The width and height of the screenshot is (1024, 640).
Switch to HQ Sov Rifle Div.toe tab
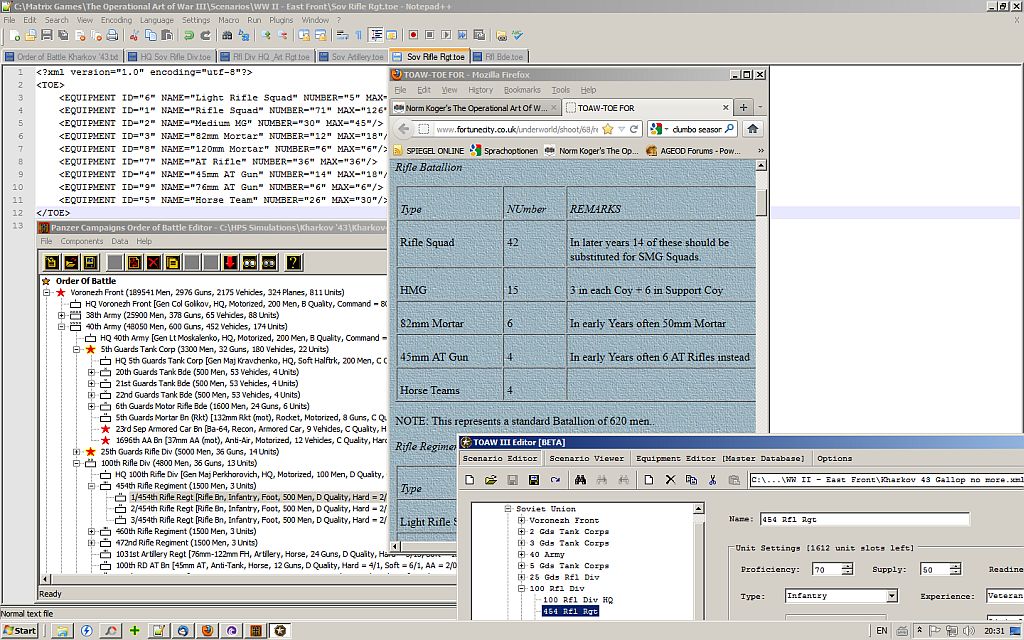(170, 57)
